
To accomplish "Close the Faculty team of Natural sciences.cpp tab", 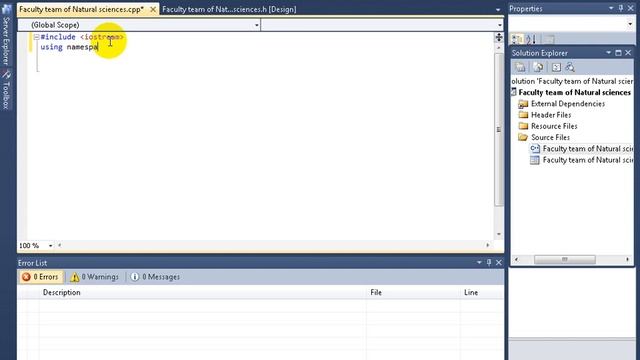I will (x=153, y=9).
